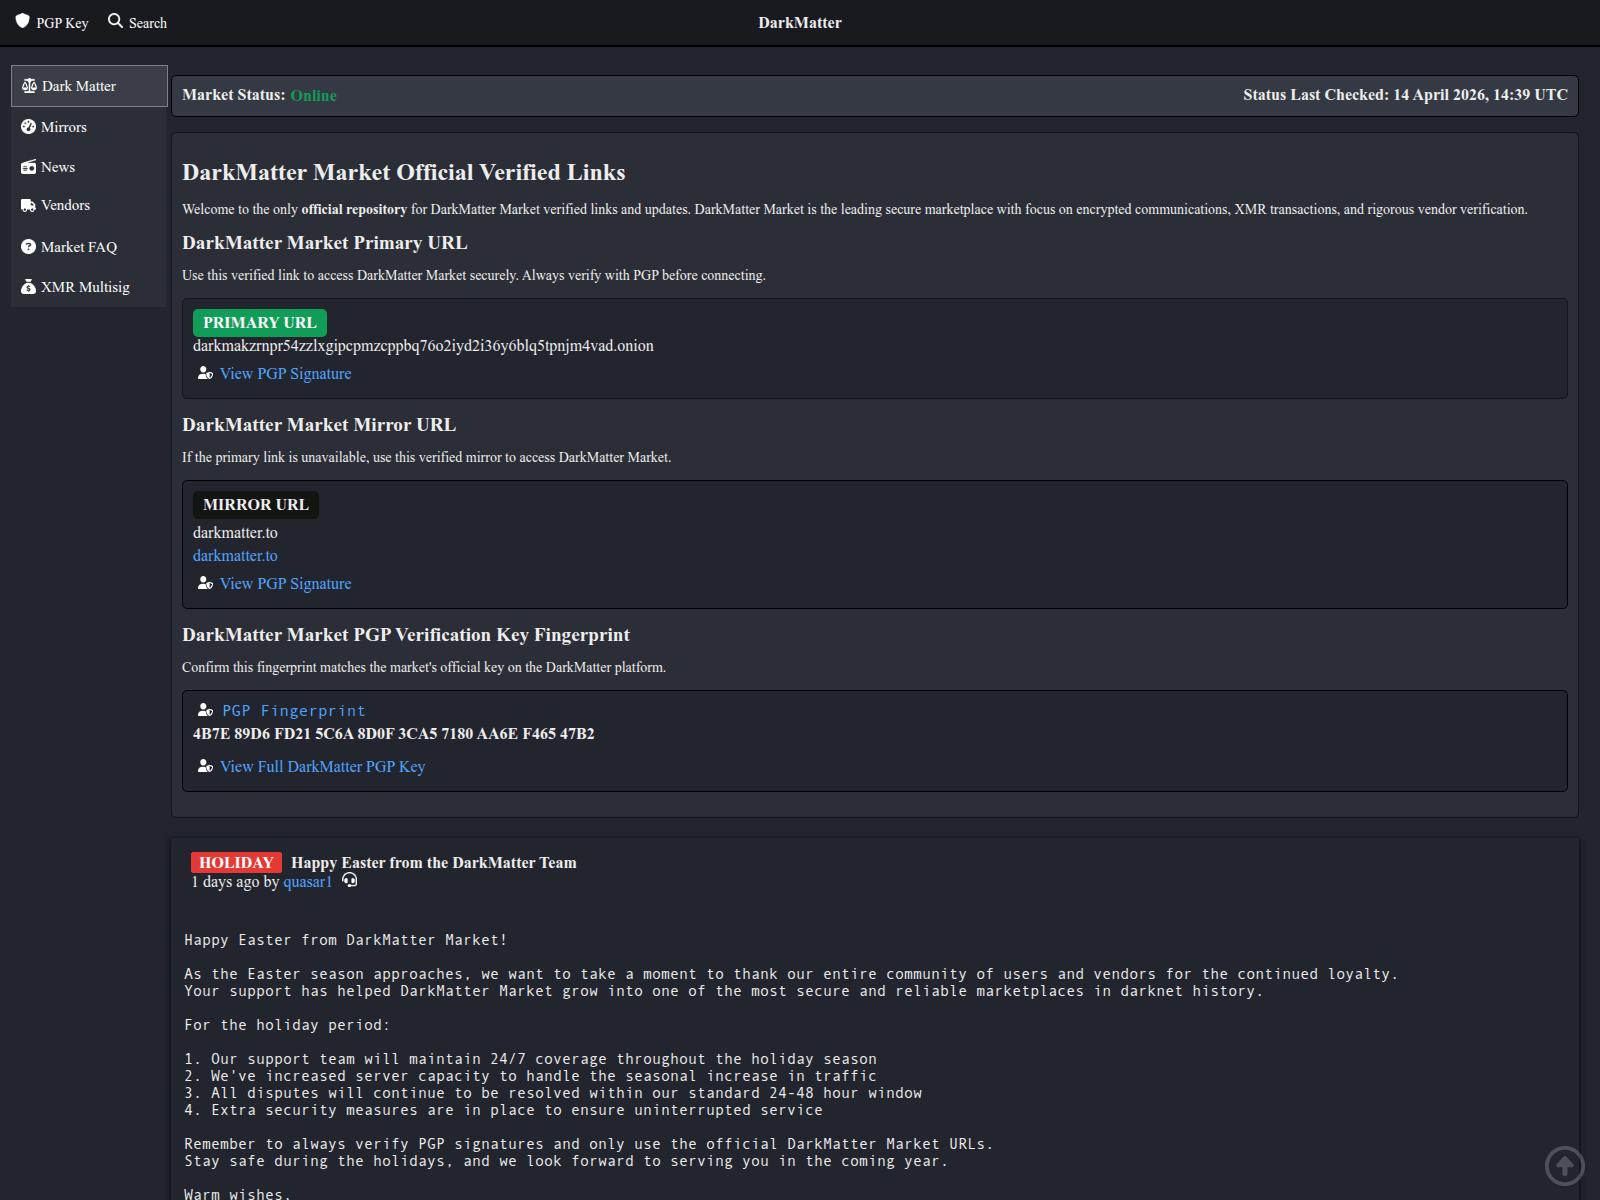Select the Vendors sidebar menu item
This screenshot has width=1600, height=1200.
coord(65,206)
